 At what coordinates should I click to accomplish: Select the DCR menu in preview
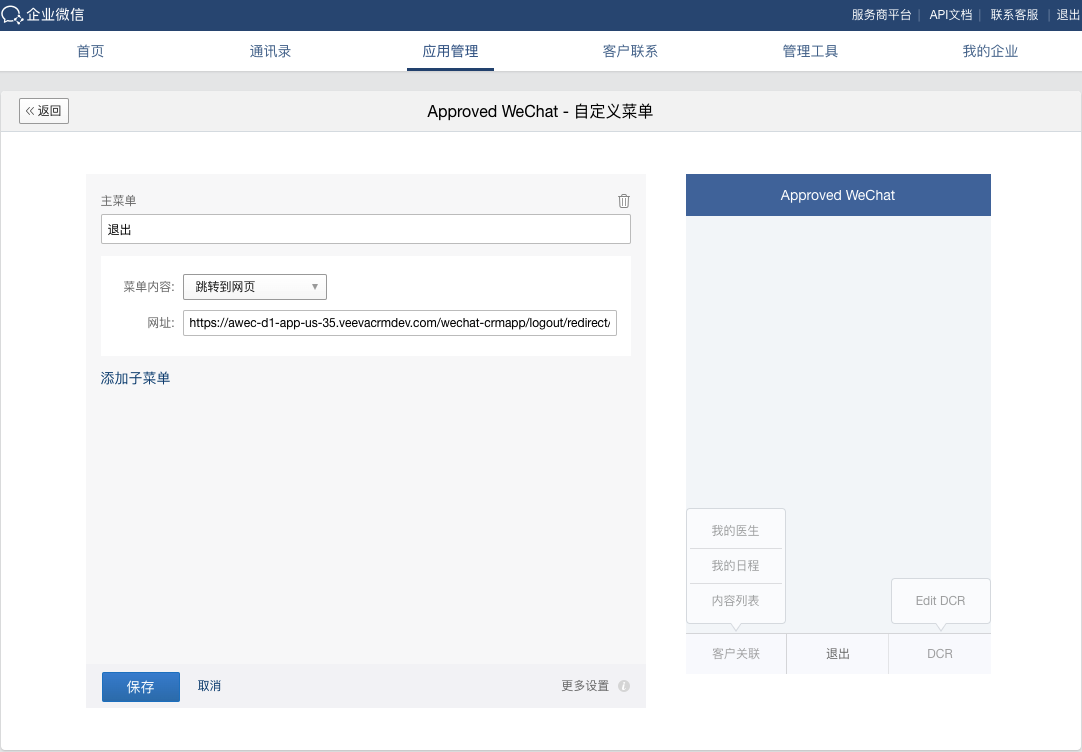click(939, 654)
